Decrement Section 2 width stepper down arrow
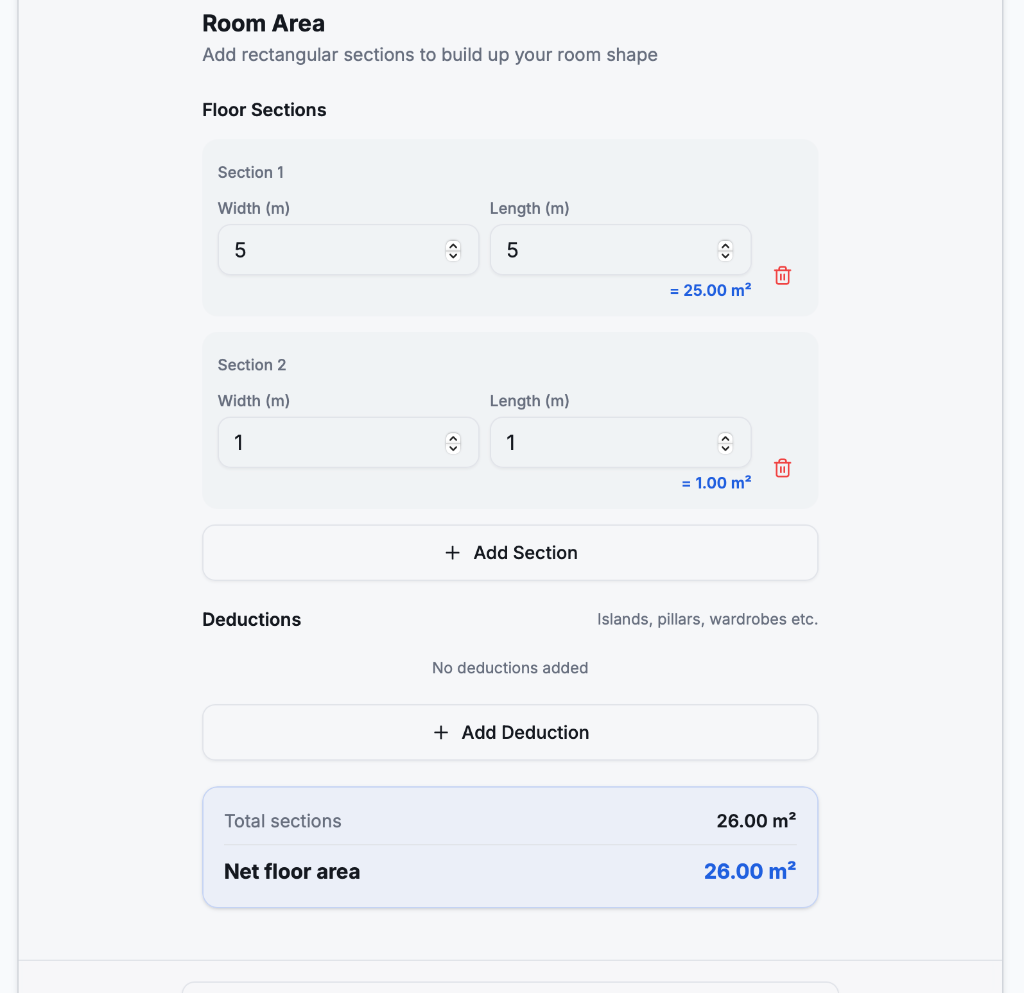The height and width of the screenshot is (993, 1024). (453, 448)
